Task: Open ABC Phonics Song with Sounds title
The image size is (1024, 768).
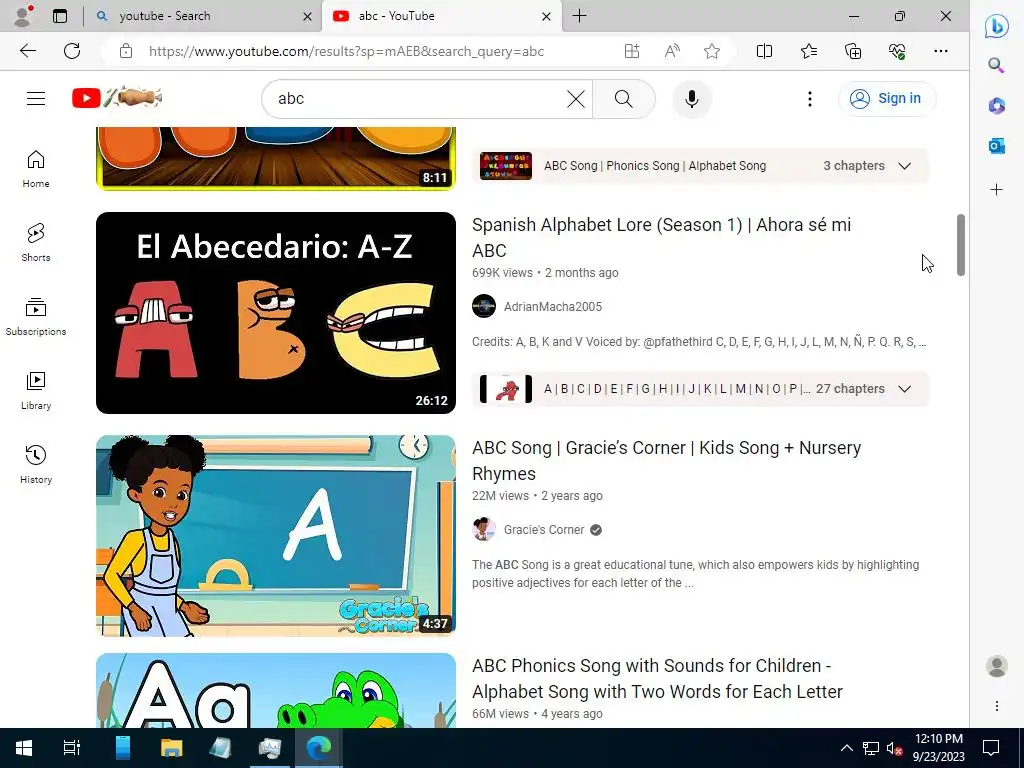Action: tap(657, 679)
